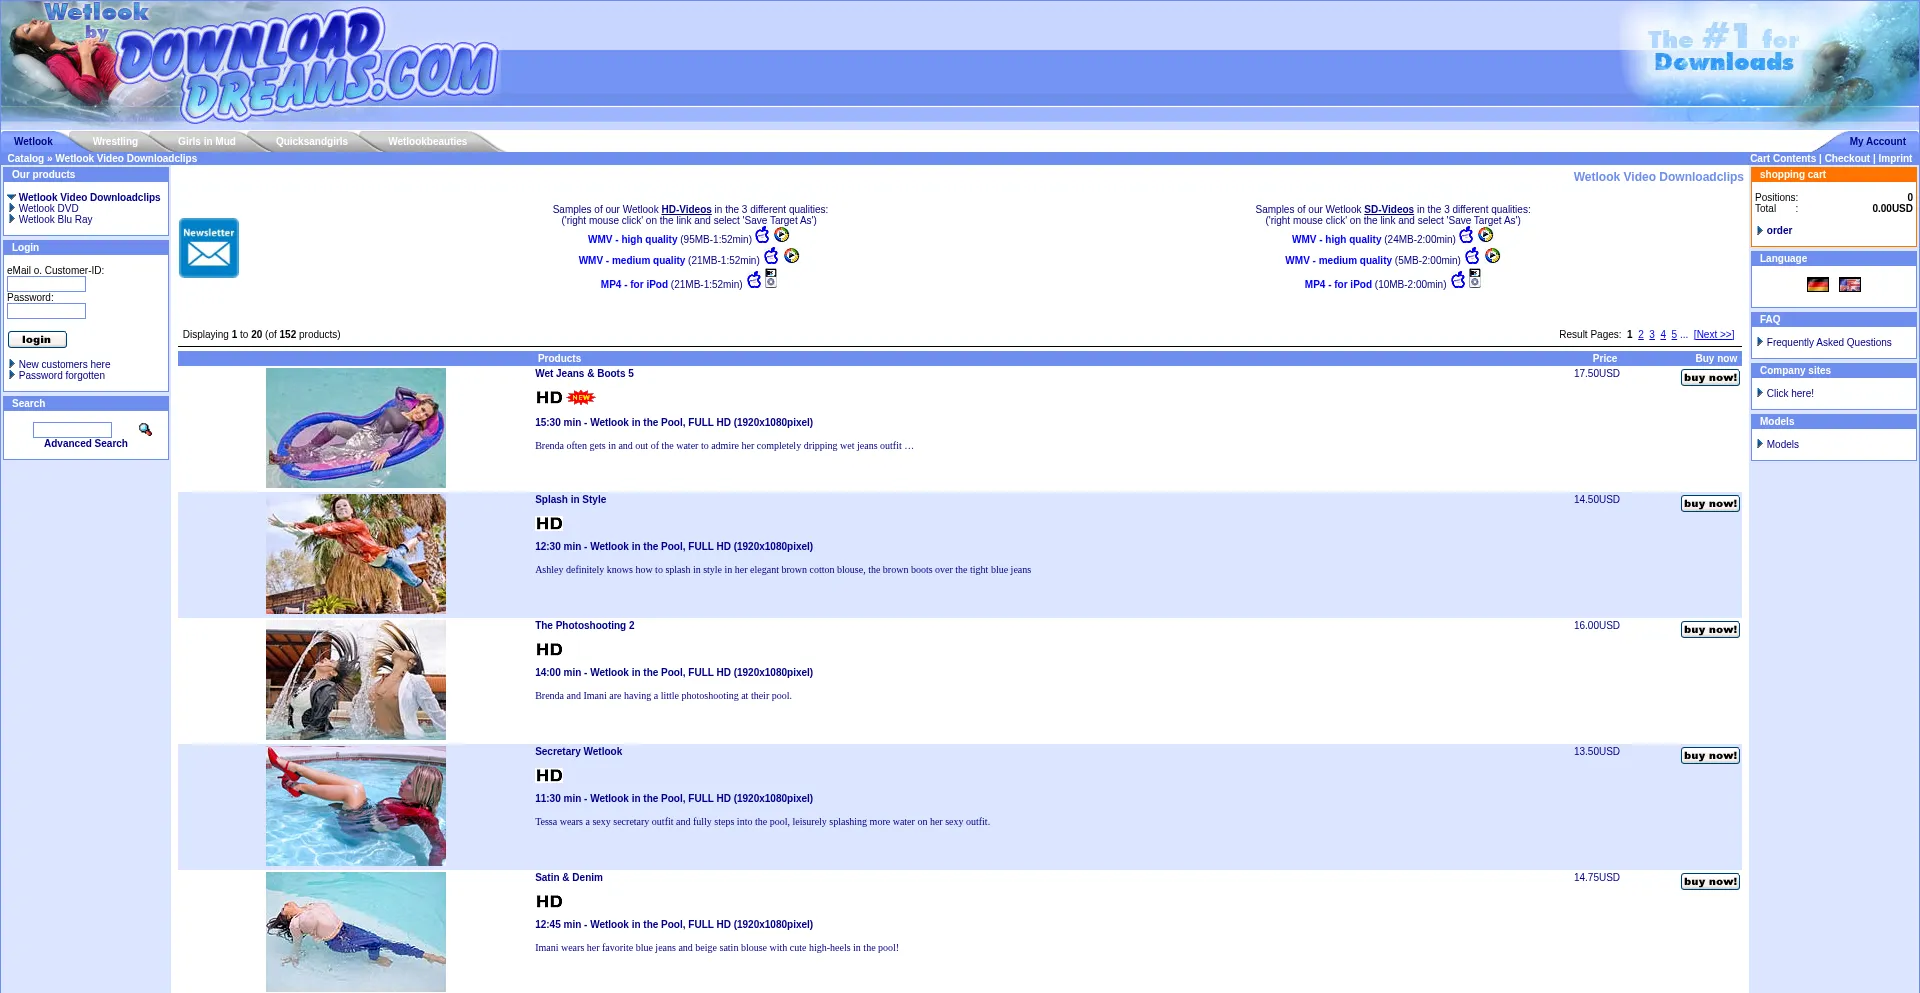Image resolution: width=1920 pixels, height=993 pixels.
Task: Select Wetlook DVD in Our products
Action: pos(48,209)
